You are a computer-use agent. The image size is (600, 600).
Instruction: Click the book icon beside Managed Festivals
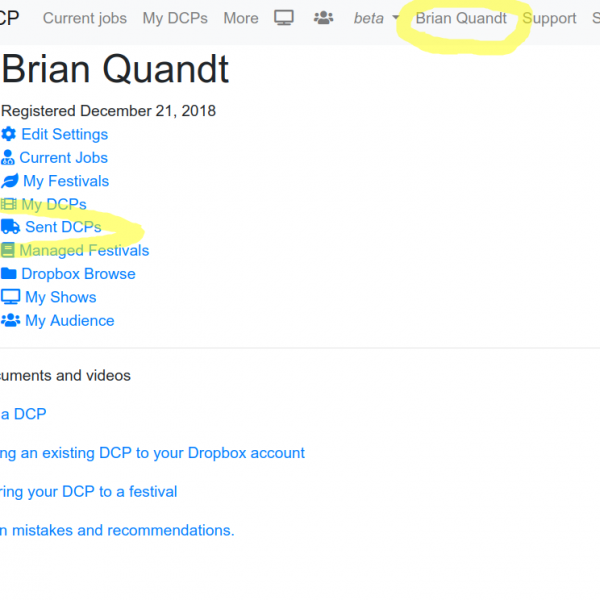(8, 250)
